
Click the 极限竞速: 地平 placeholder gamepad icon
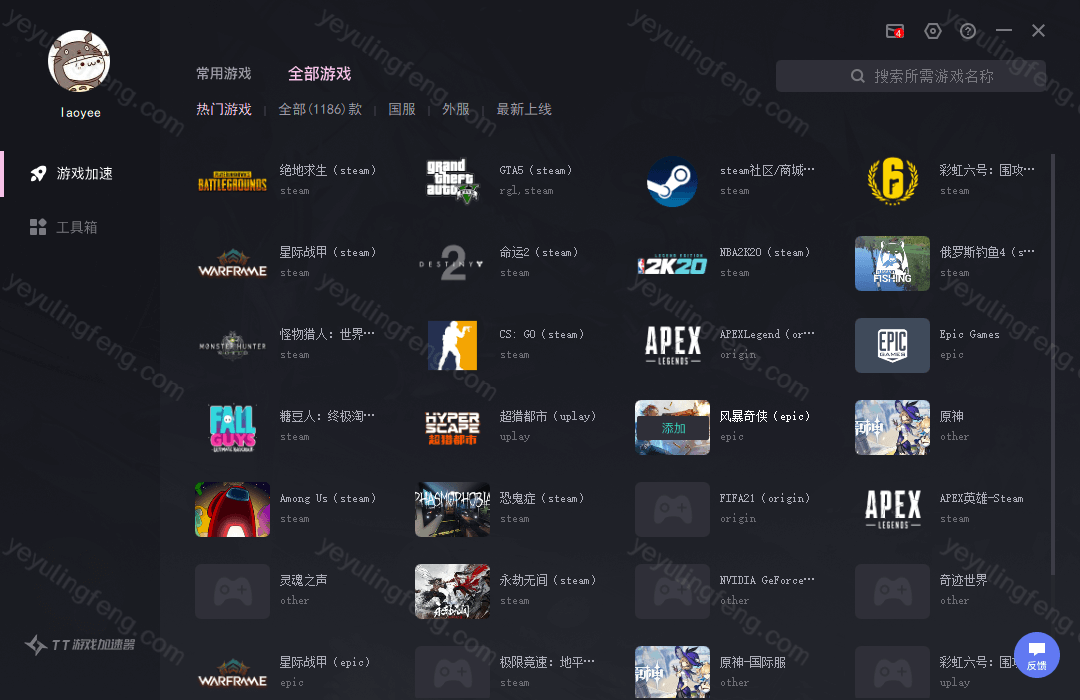[x=453, y=672]
